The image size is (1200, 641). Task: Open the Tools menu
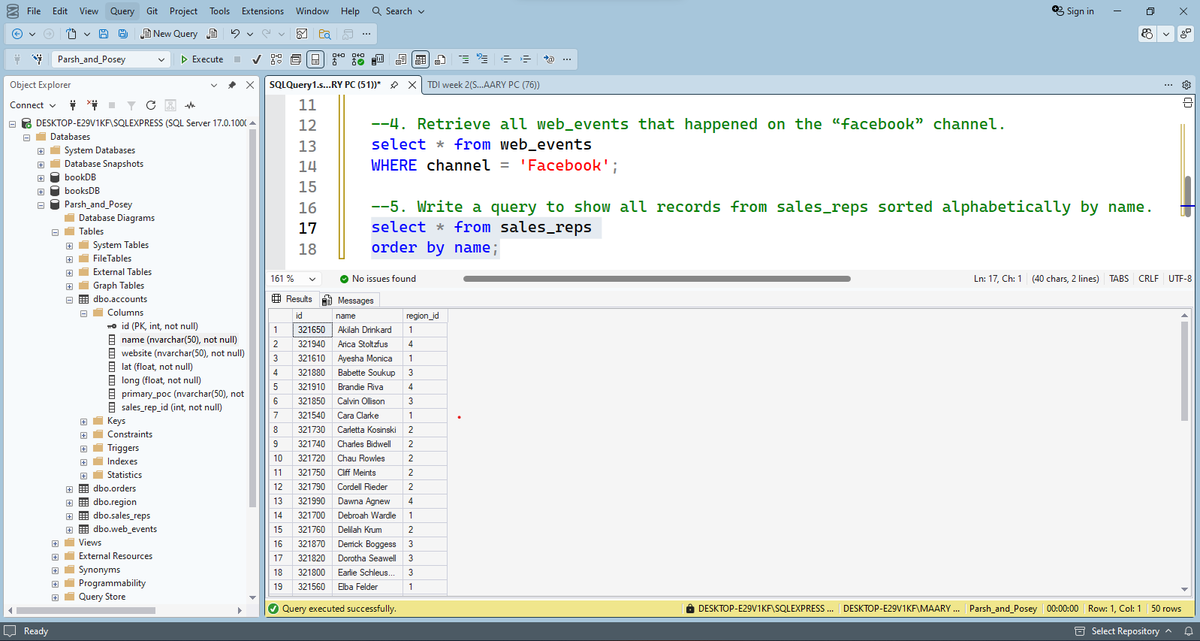tap(219, 11)
